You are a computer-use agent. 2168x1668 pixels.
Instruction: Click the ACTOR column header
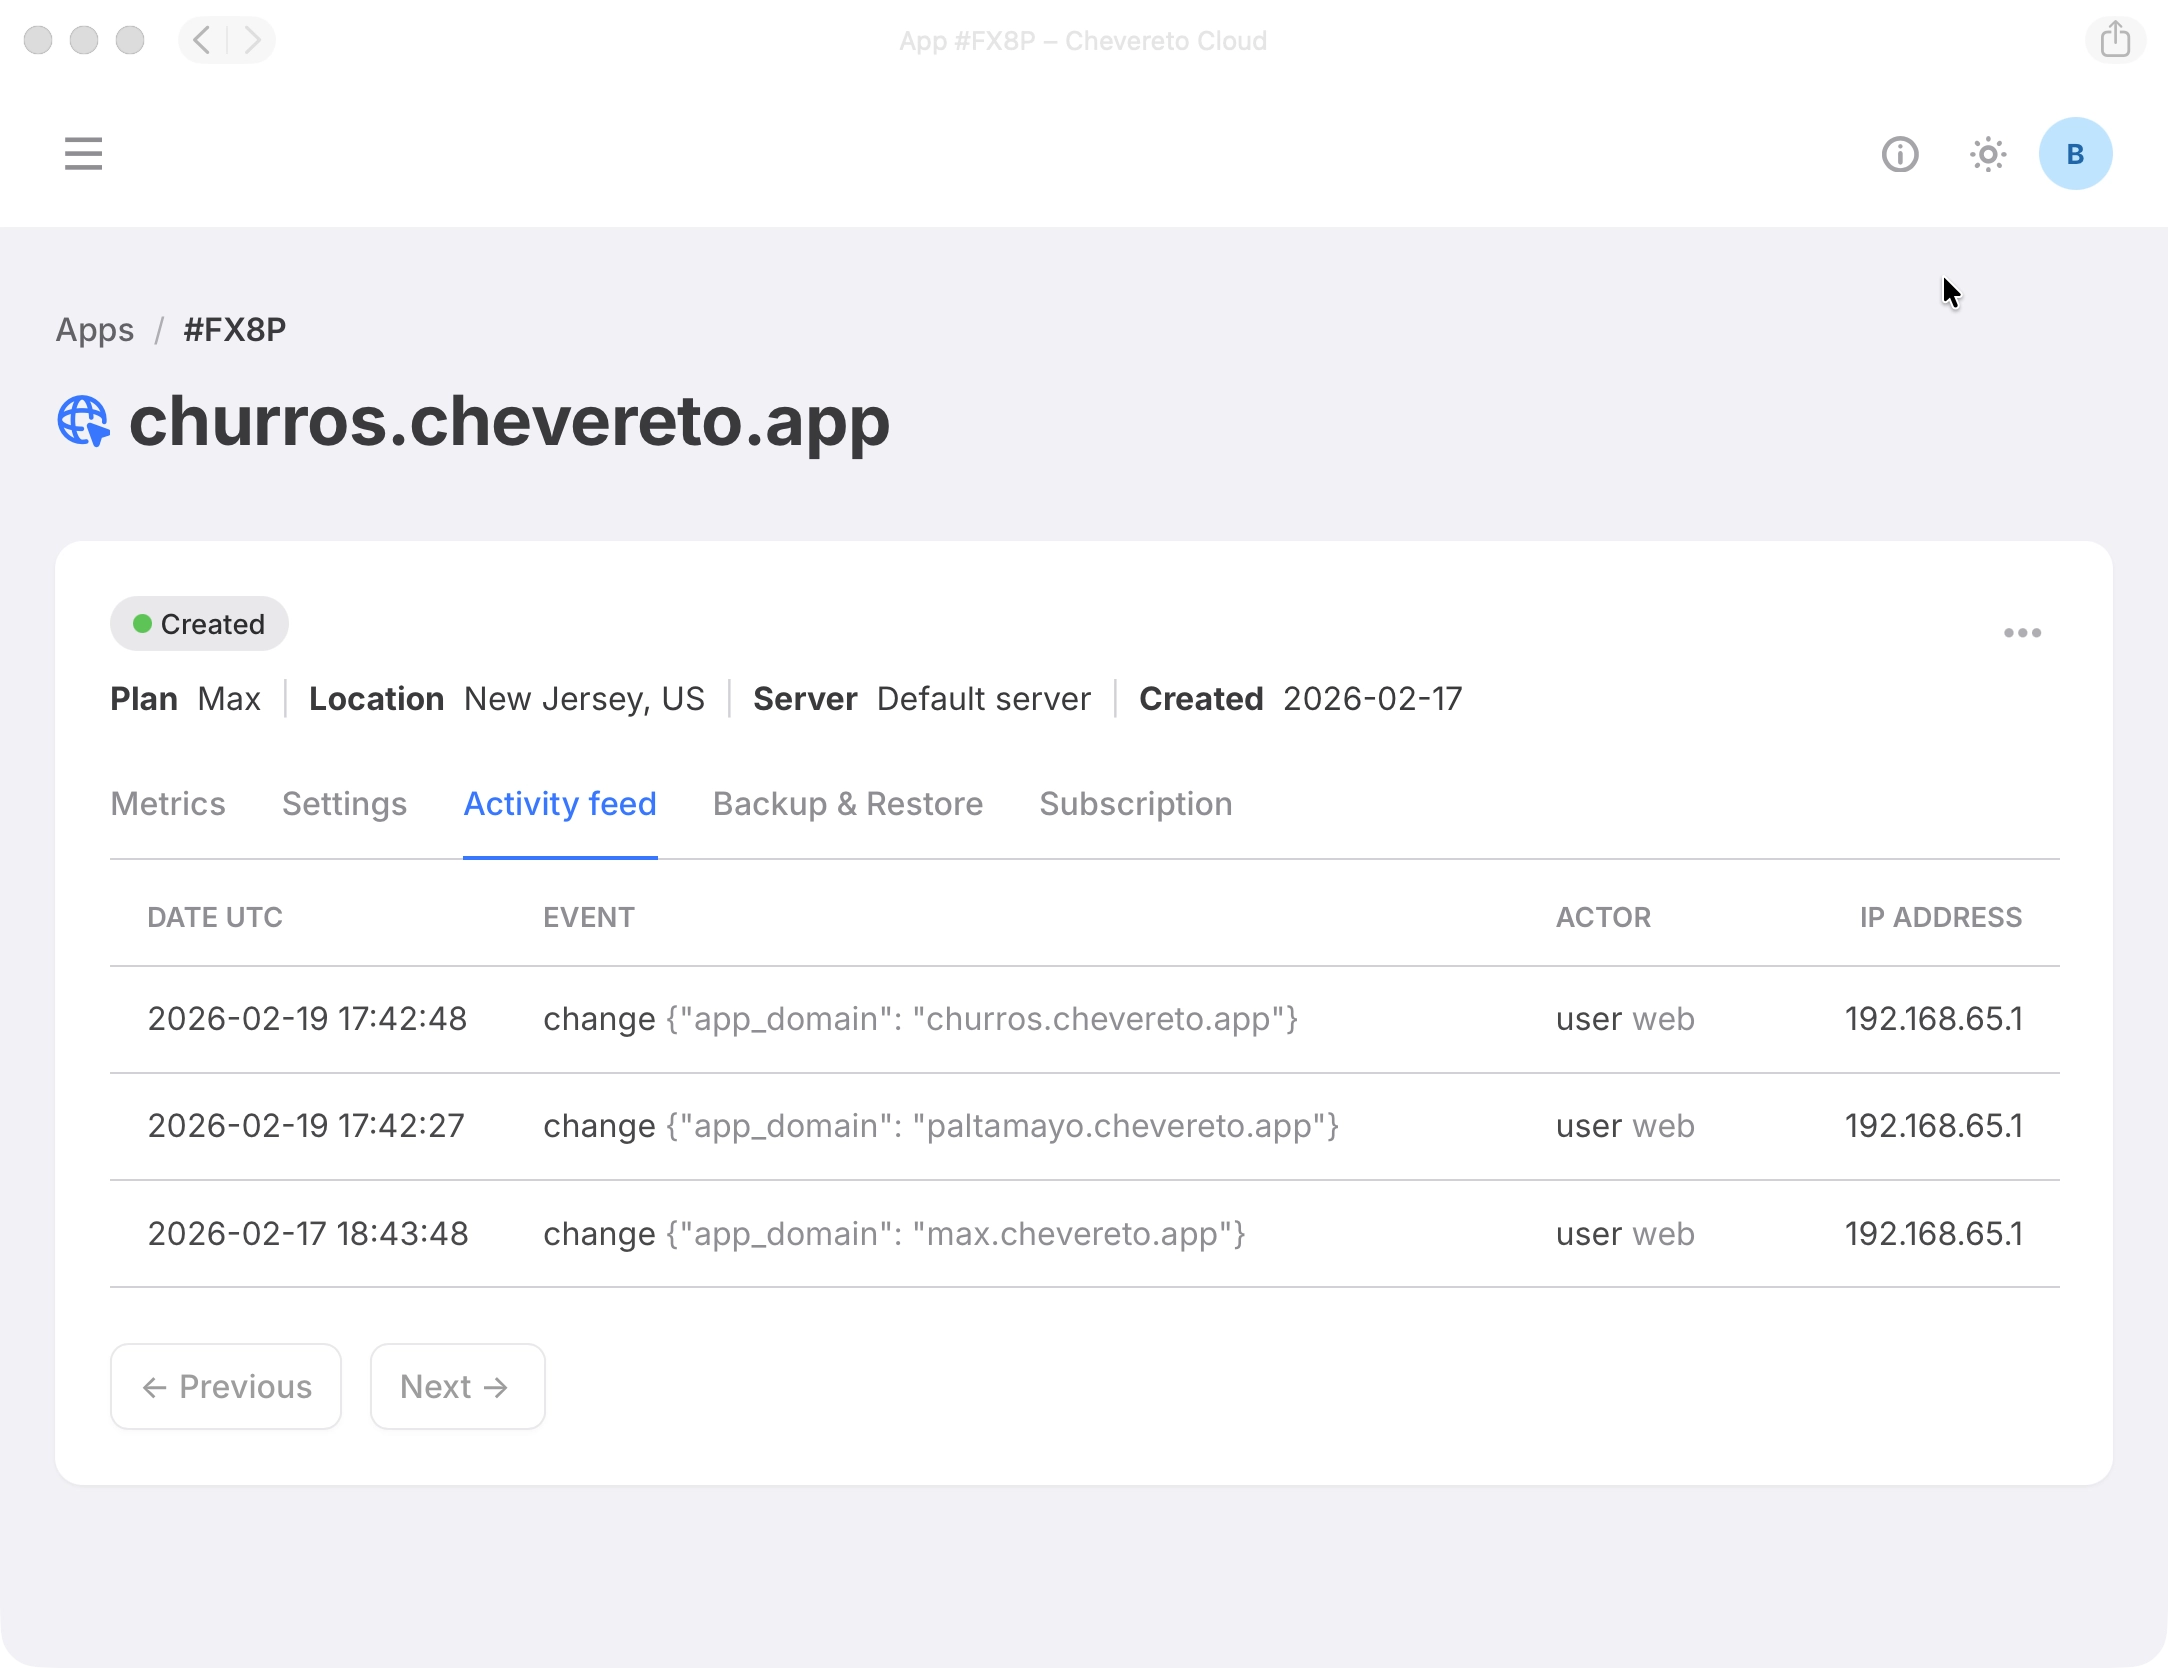[1603, 917]
